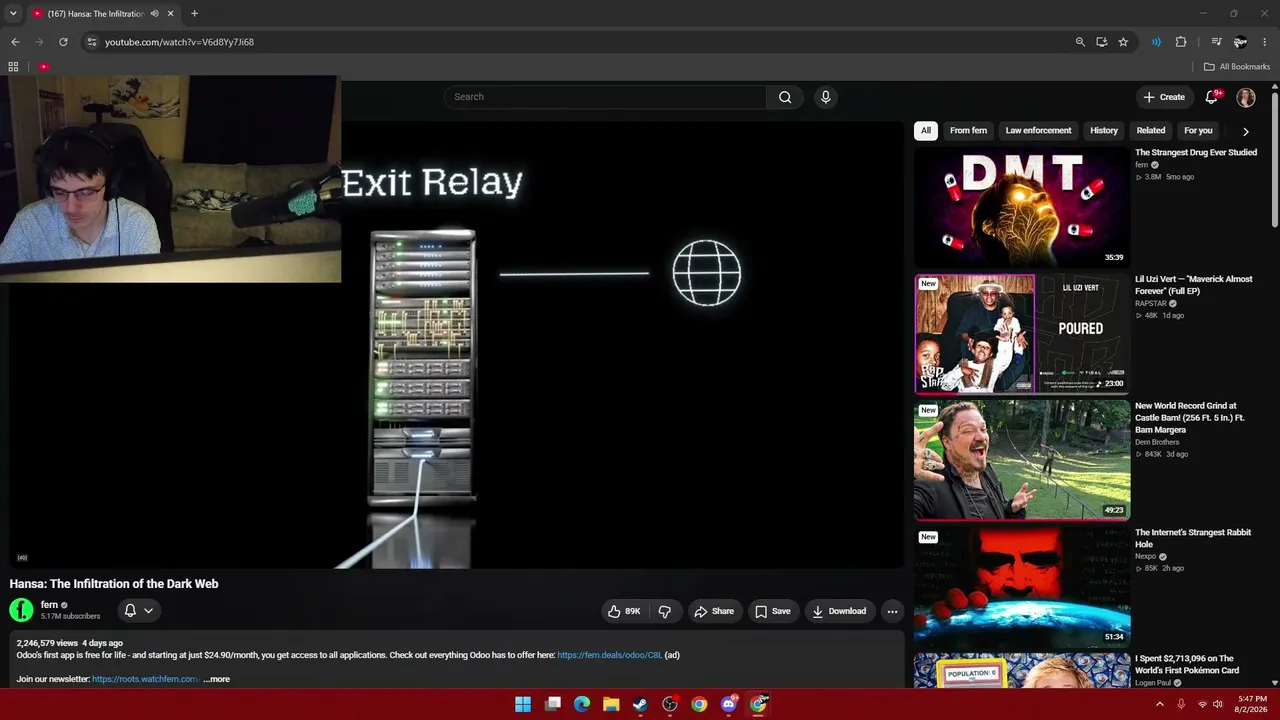Click the title 'I Spent $2,713,096 on The World's First Pokémon Card'
This screenshot has width=1280, height=720.
click(x=1187, y=665)
